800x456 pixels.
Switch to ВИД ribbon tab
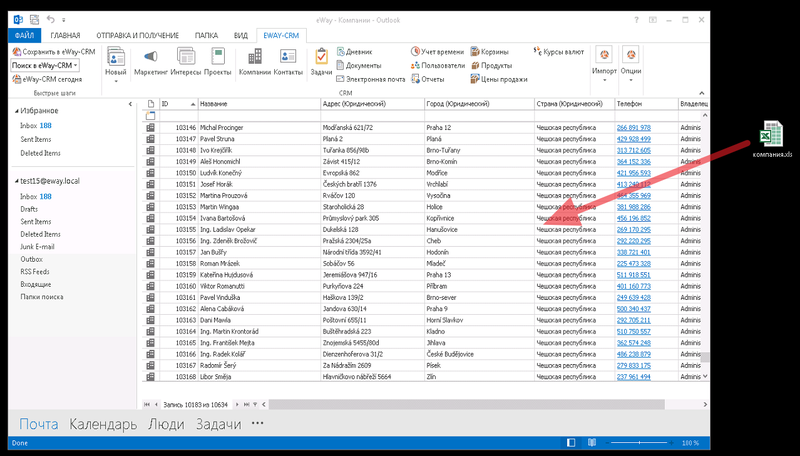[x=241, y=36]
